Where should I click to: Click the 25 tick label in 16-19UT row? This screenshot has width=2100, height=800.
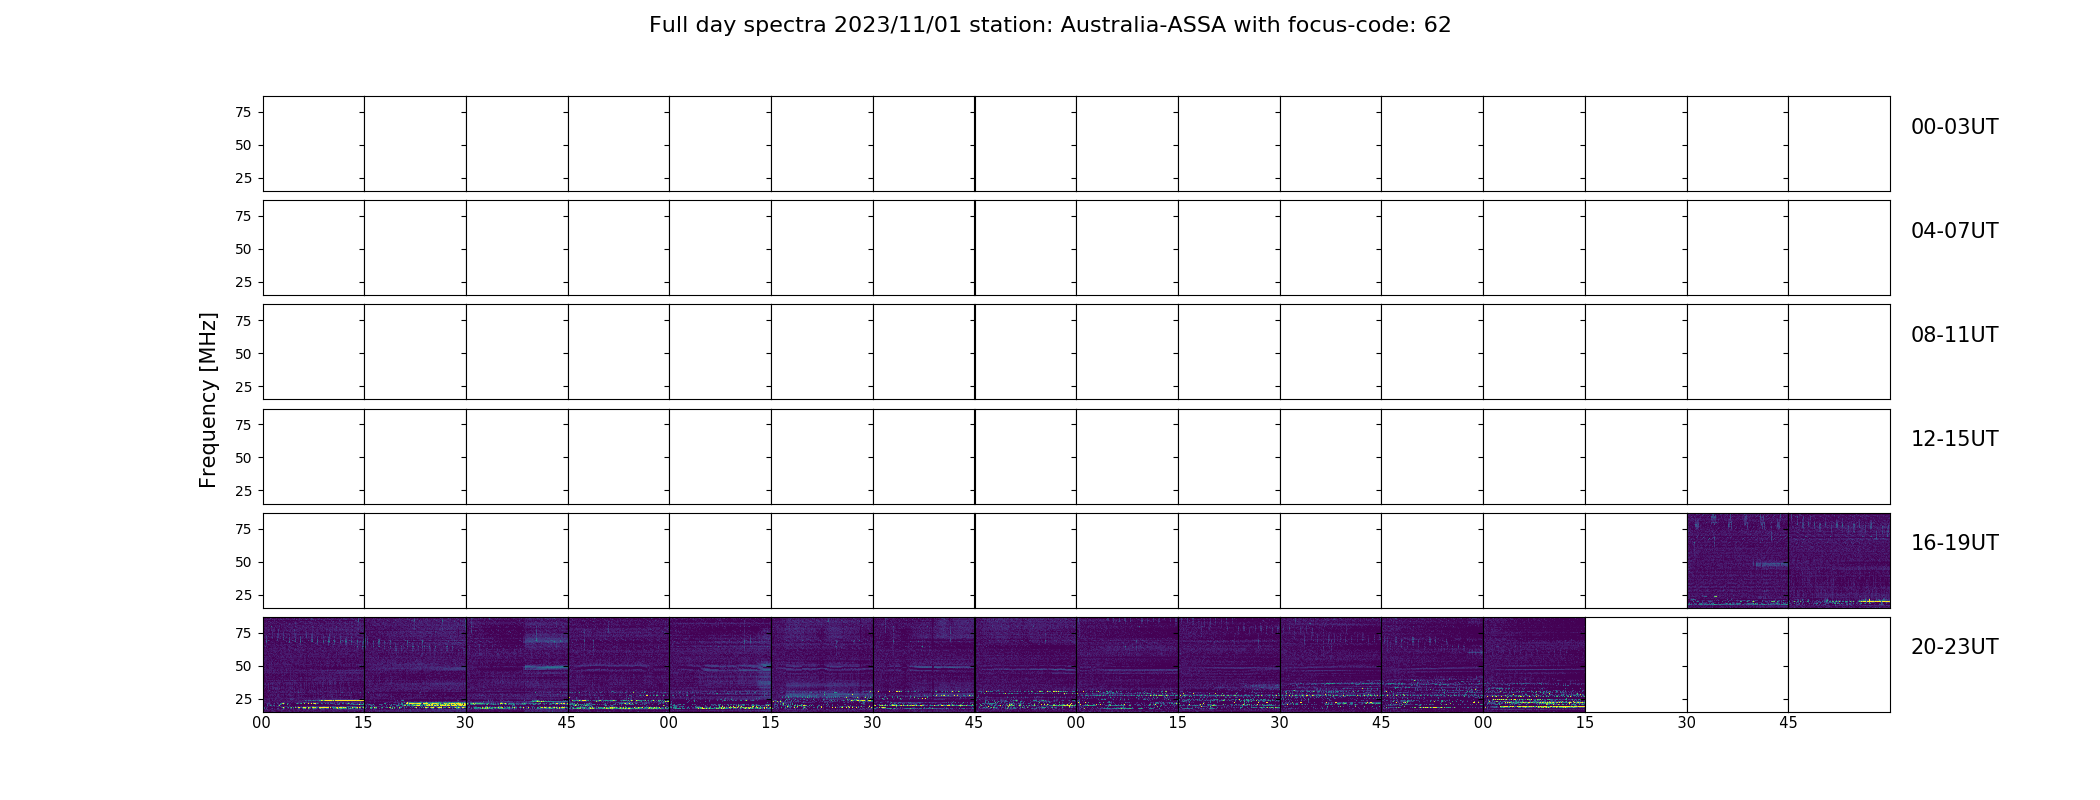pos(243,595)
